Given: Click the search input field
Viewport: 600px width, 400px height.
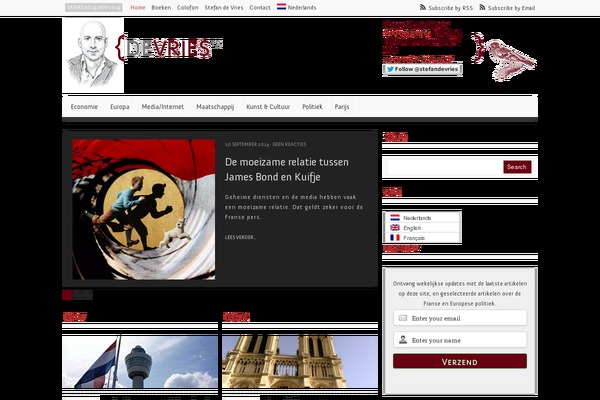Looking at the screenshot, I should 445,167.
